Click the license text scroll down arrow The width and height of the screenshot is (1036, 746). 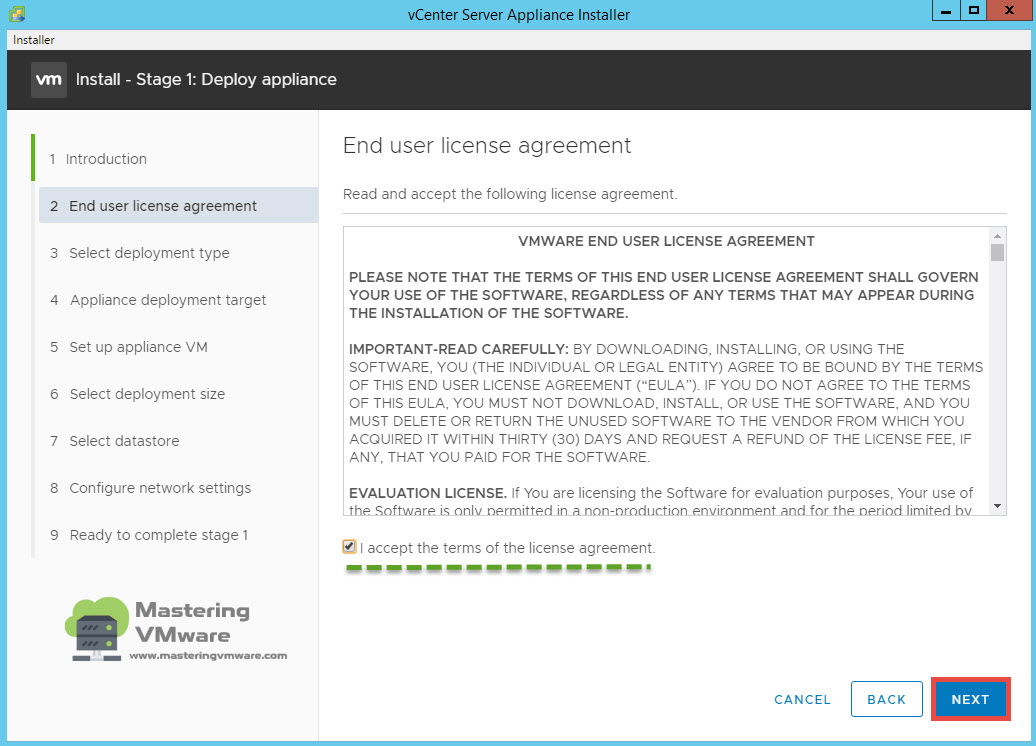(997, 506)
